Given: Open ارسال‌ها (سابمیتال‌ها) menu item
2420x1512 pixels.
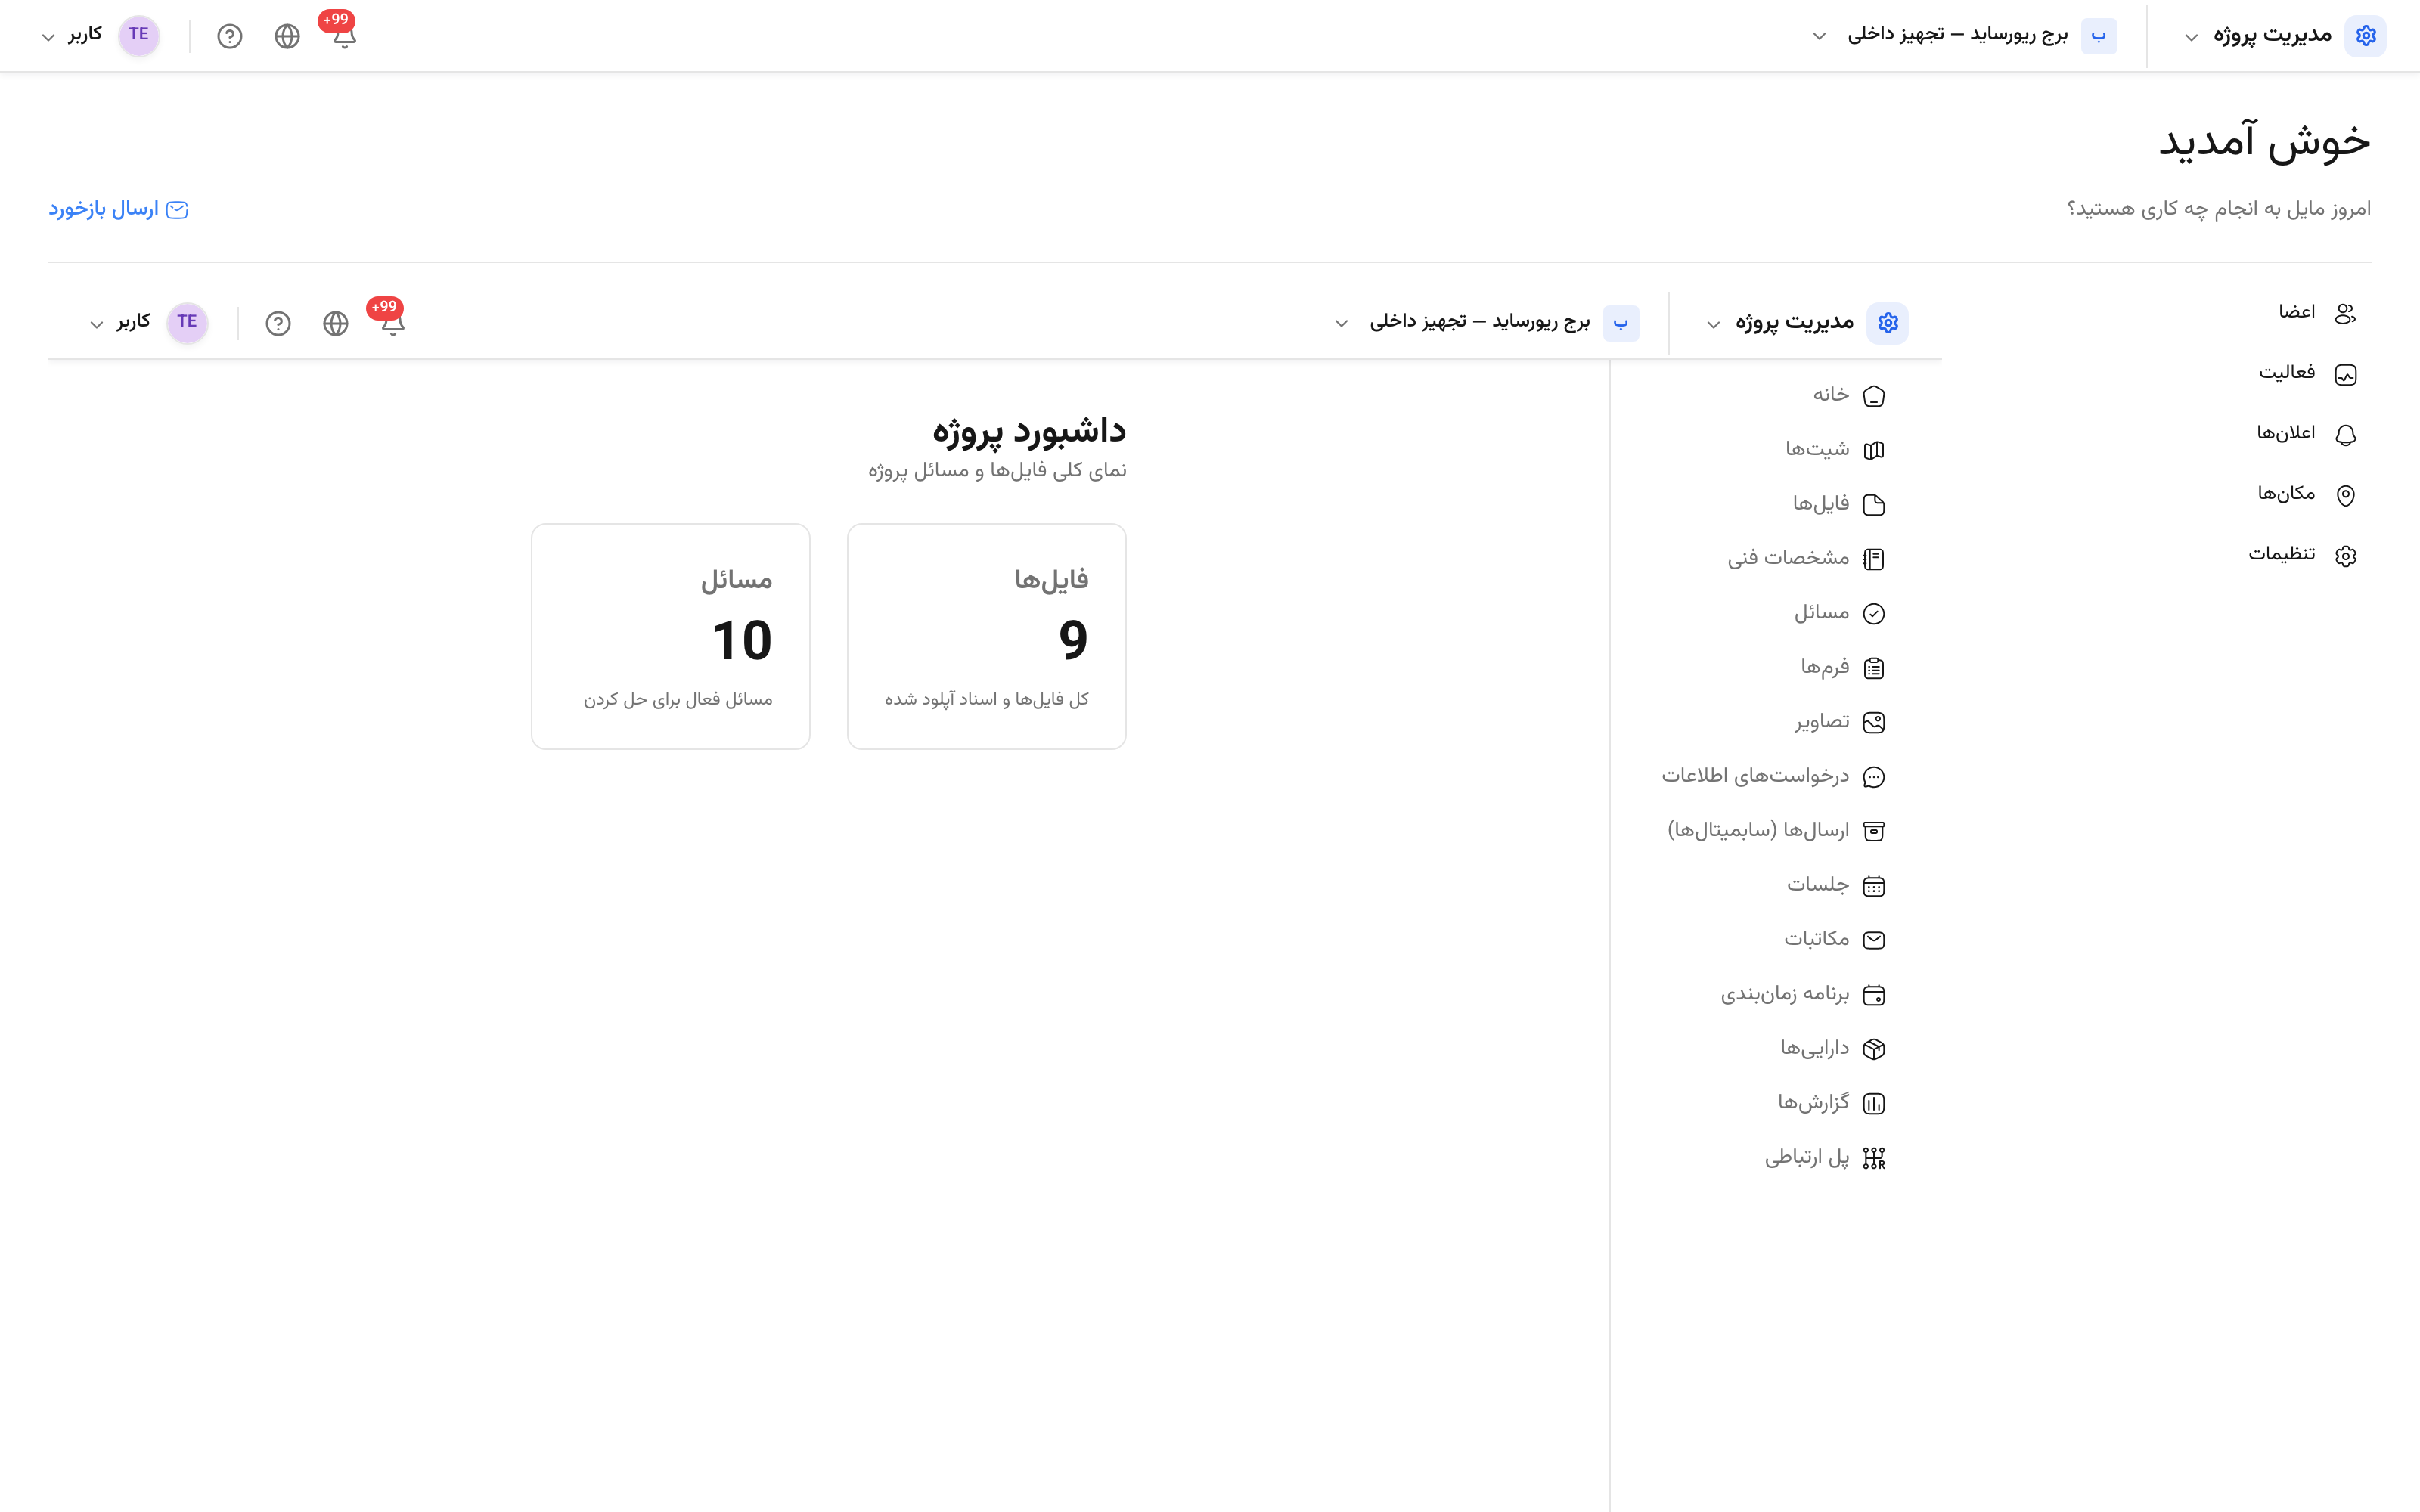Looking at the screenshot, I should tap(1776, 830).
